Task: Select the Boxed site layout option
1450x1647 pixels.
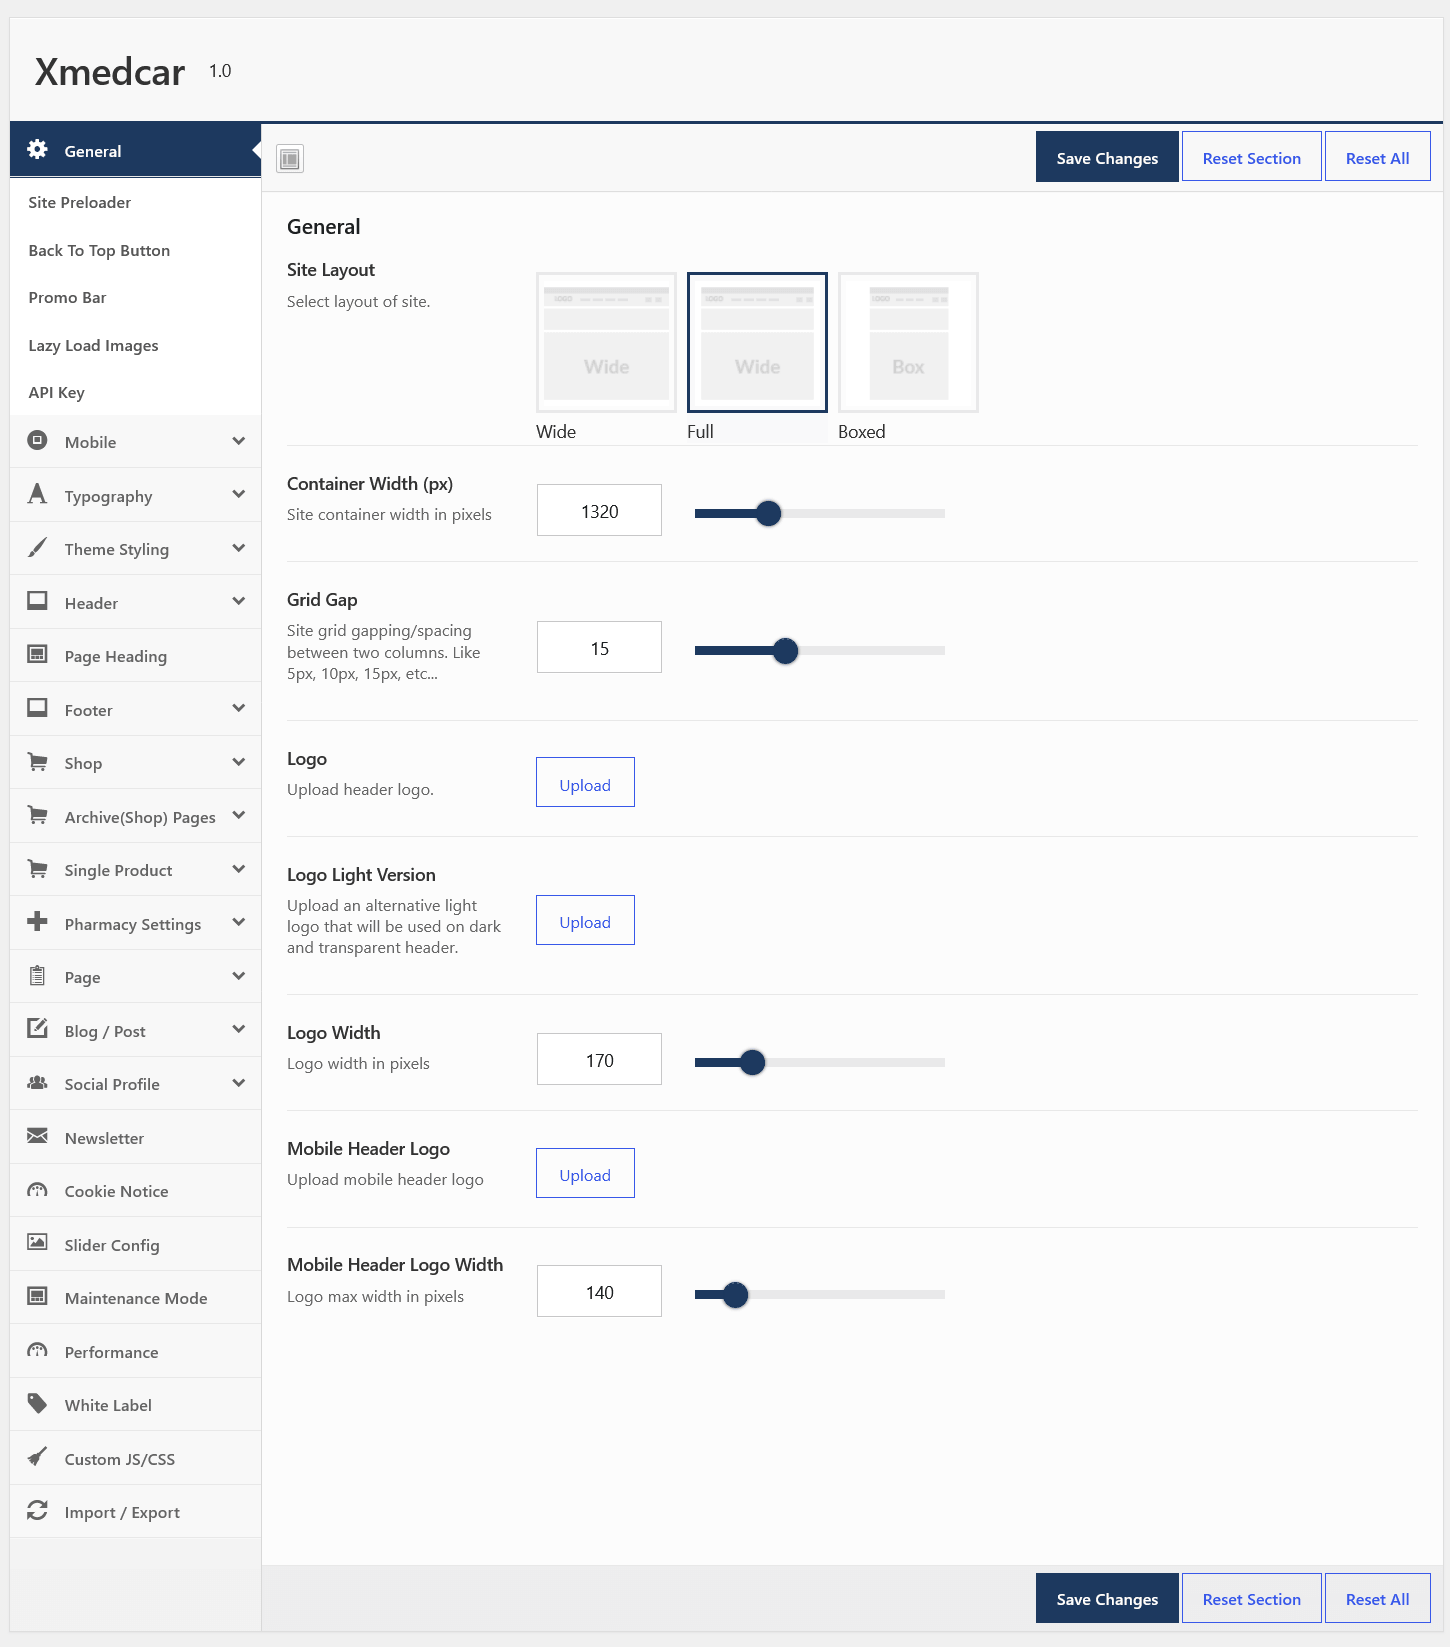Action: pyautogui.click(x=908, y=342)
